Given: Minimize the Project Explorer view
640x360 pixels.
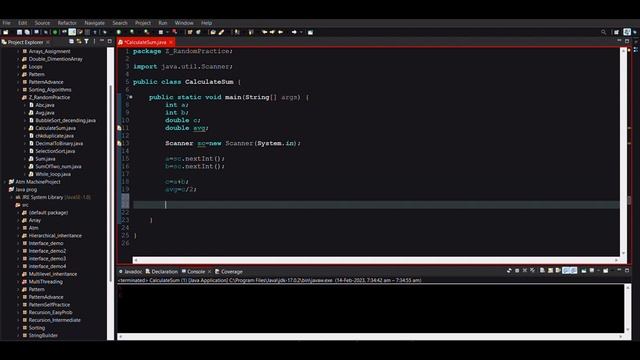Looking at the screenshot, I should (102, 41).
